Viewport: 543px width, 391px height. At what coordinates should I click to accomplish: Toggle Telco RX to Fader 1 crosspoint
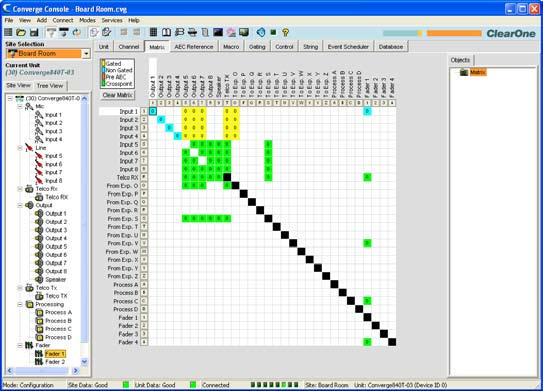coord(367,177)
